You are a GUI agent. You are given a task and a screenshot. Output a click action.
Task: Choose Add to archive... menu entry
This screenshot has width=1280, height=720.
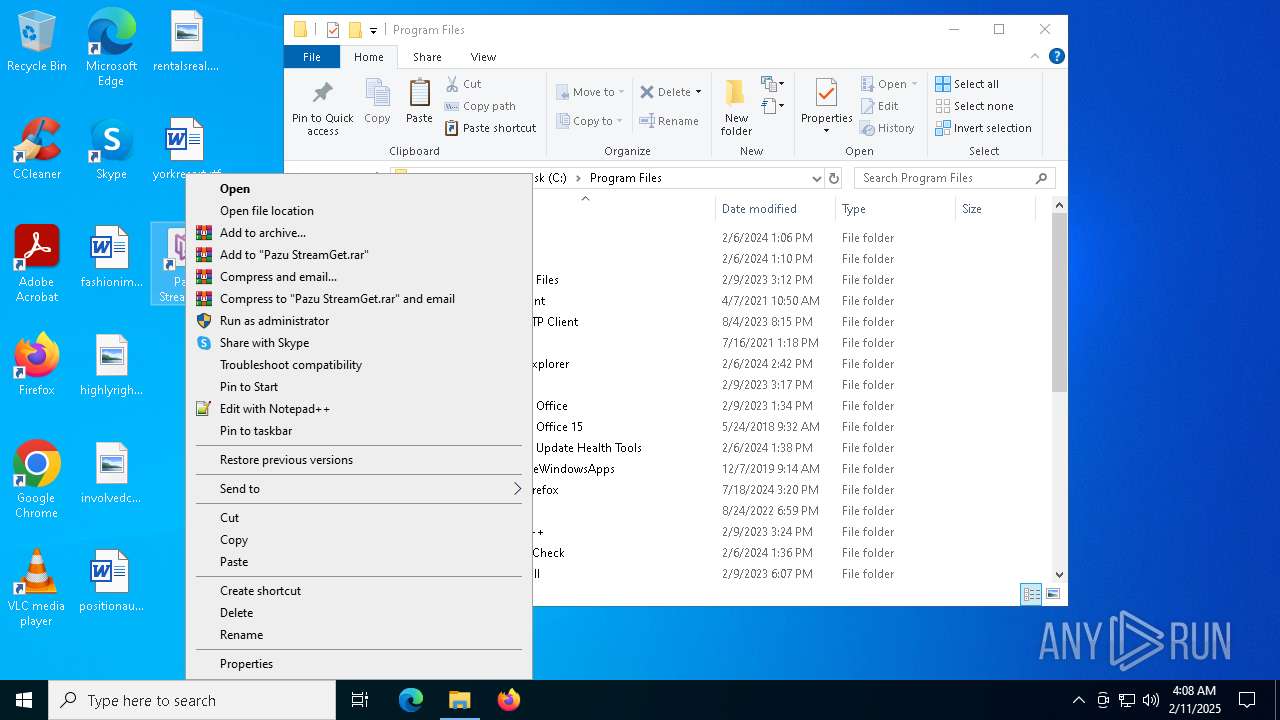359,233
